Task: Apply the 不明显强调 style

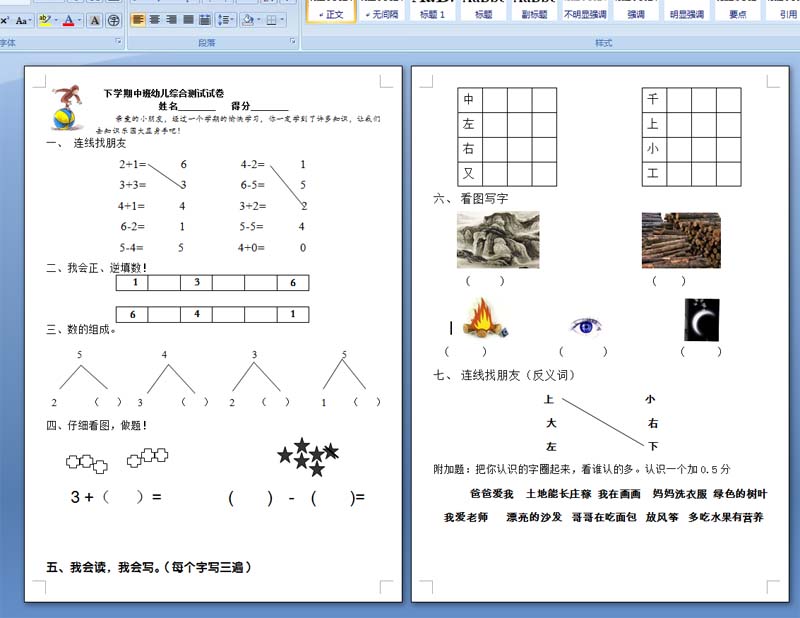Action: pos(585,11)
